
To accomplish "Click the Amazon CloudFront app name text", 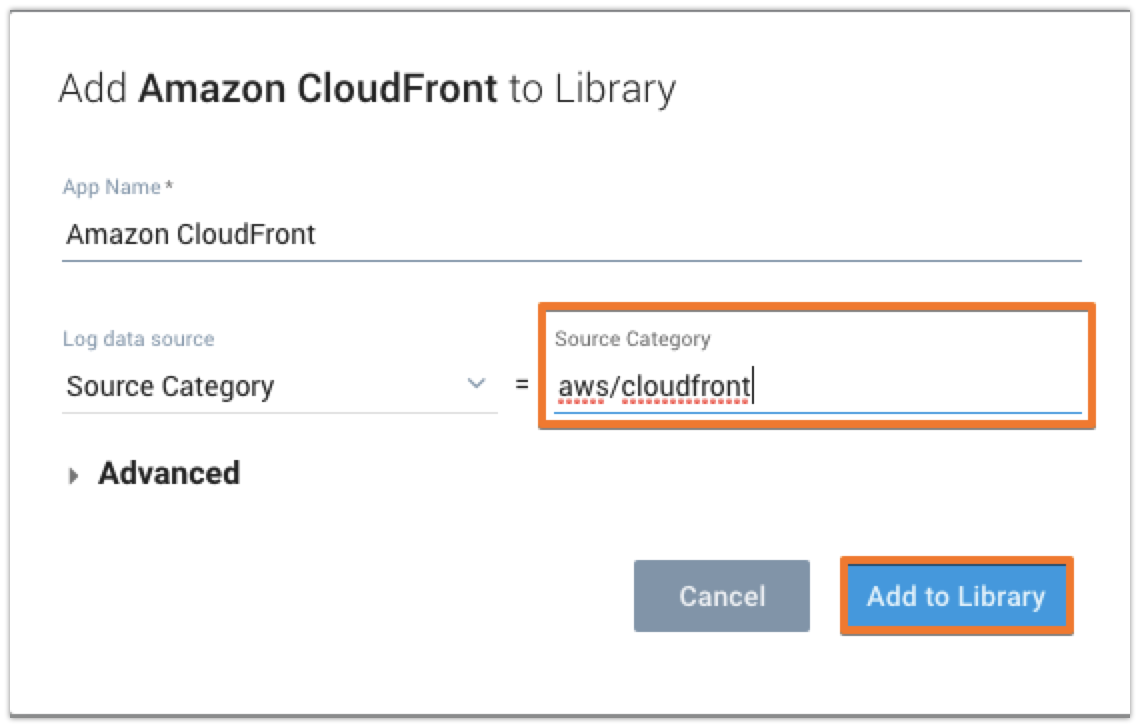I will coord(190,235).
